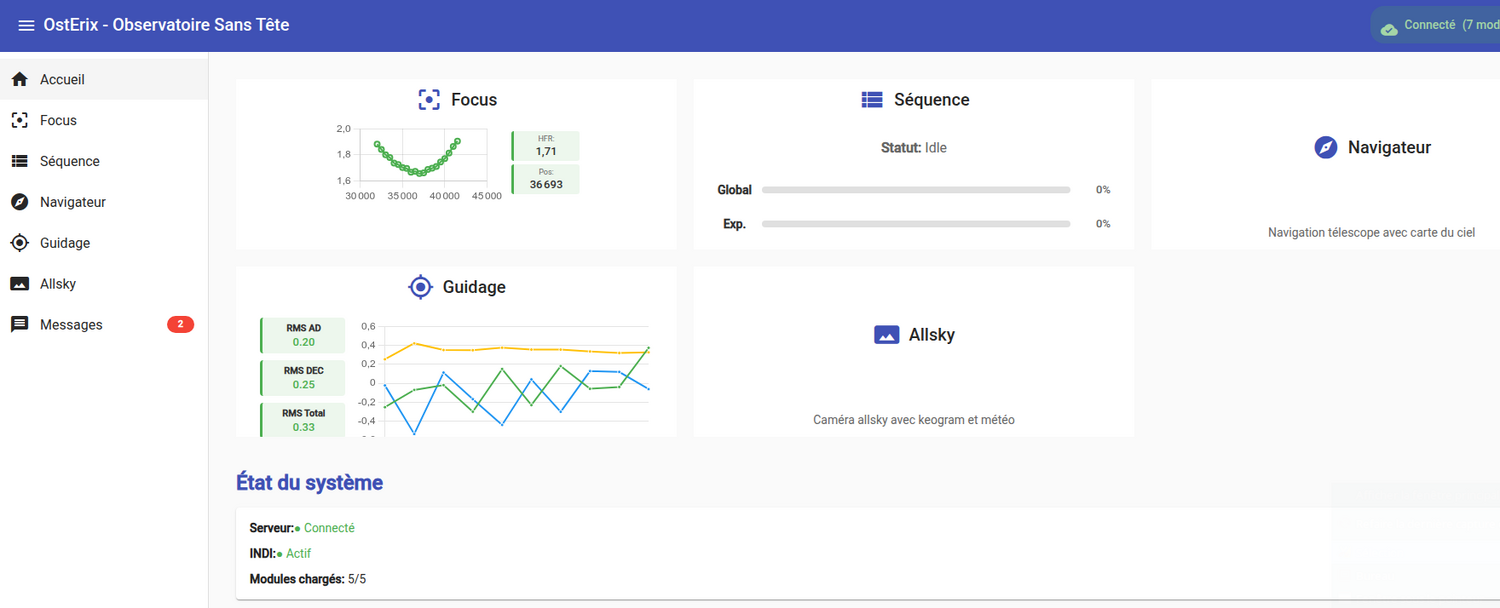Click the compass icon on Navigateur card
The height and width of the screenshot is (608, 1500).
(1326, 148)
